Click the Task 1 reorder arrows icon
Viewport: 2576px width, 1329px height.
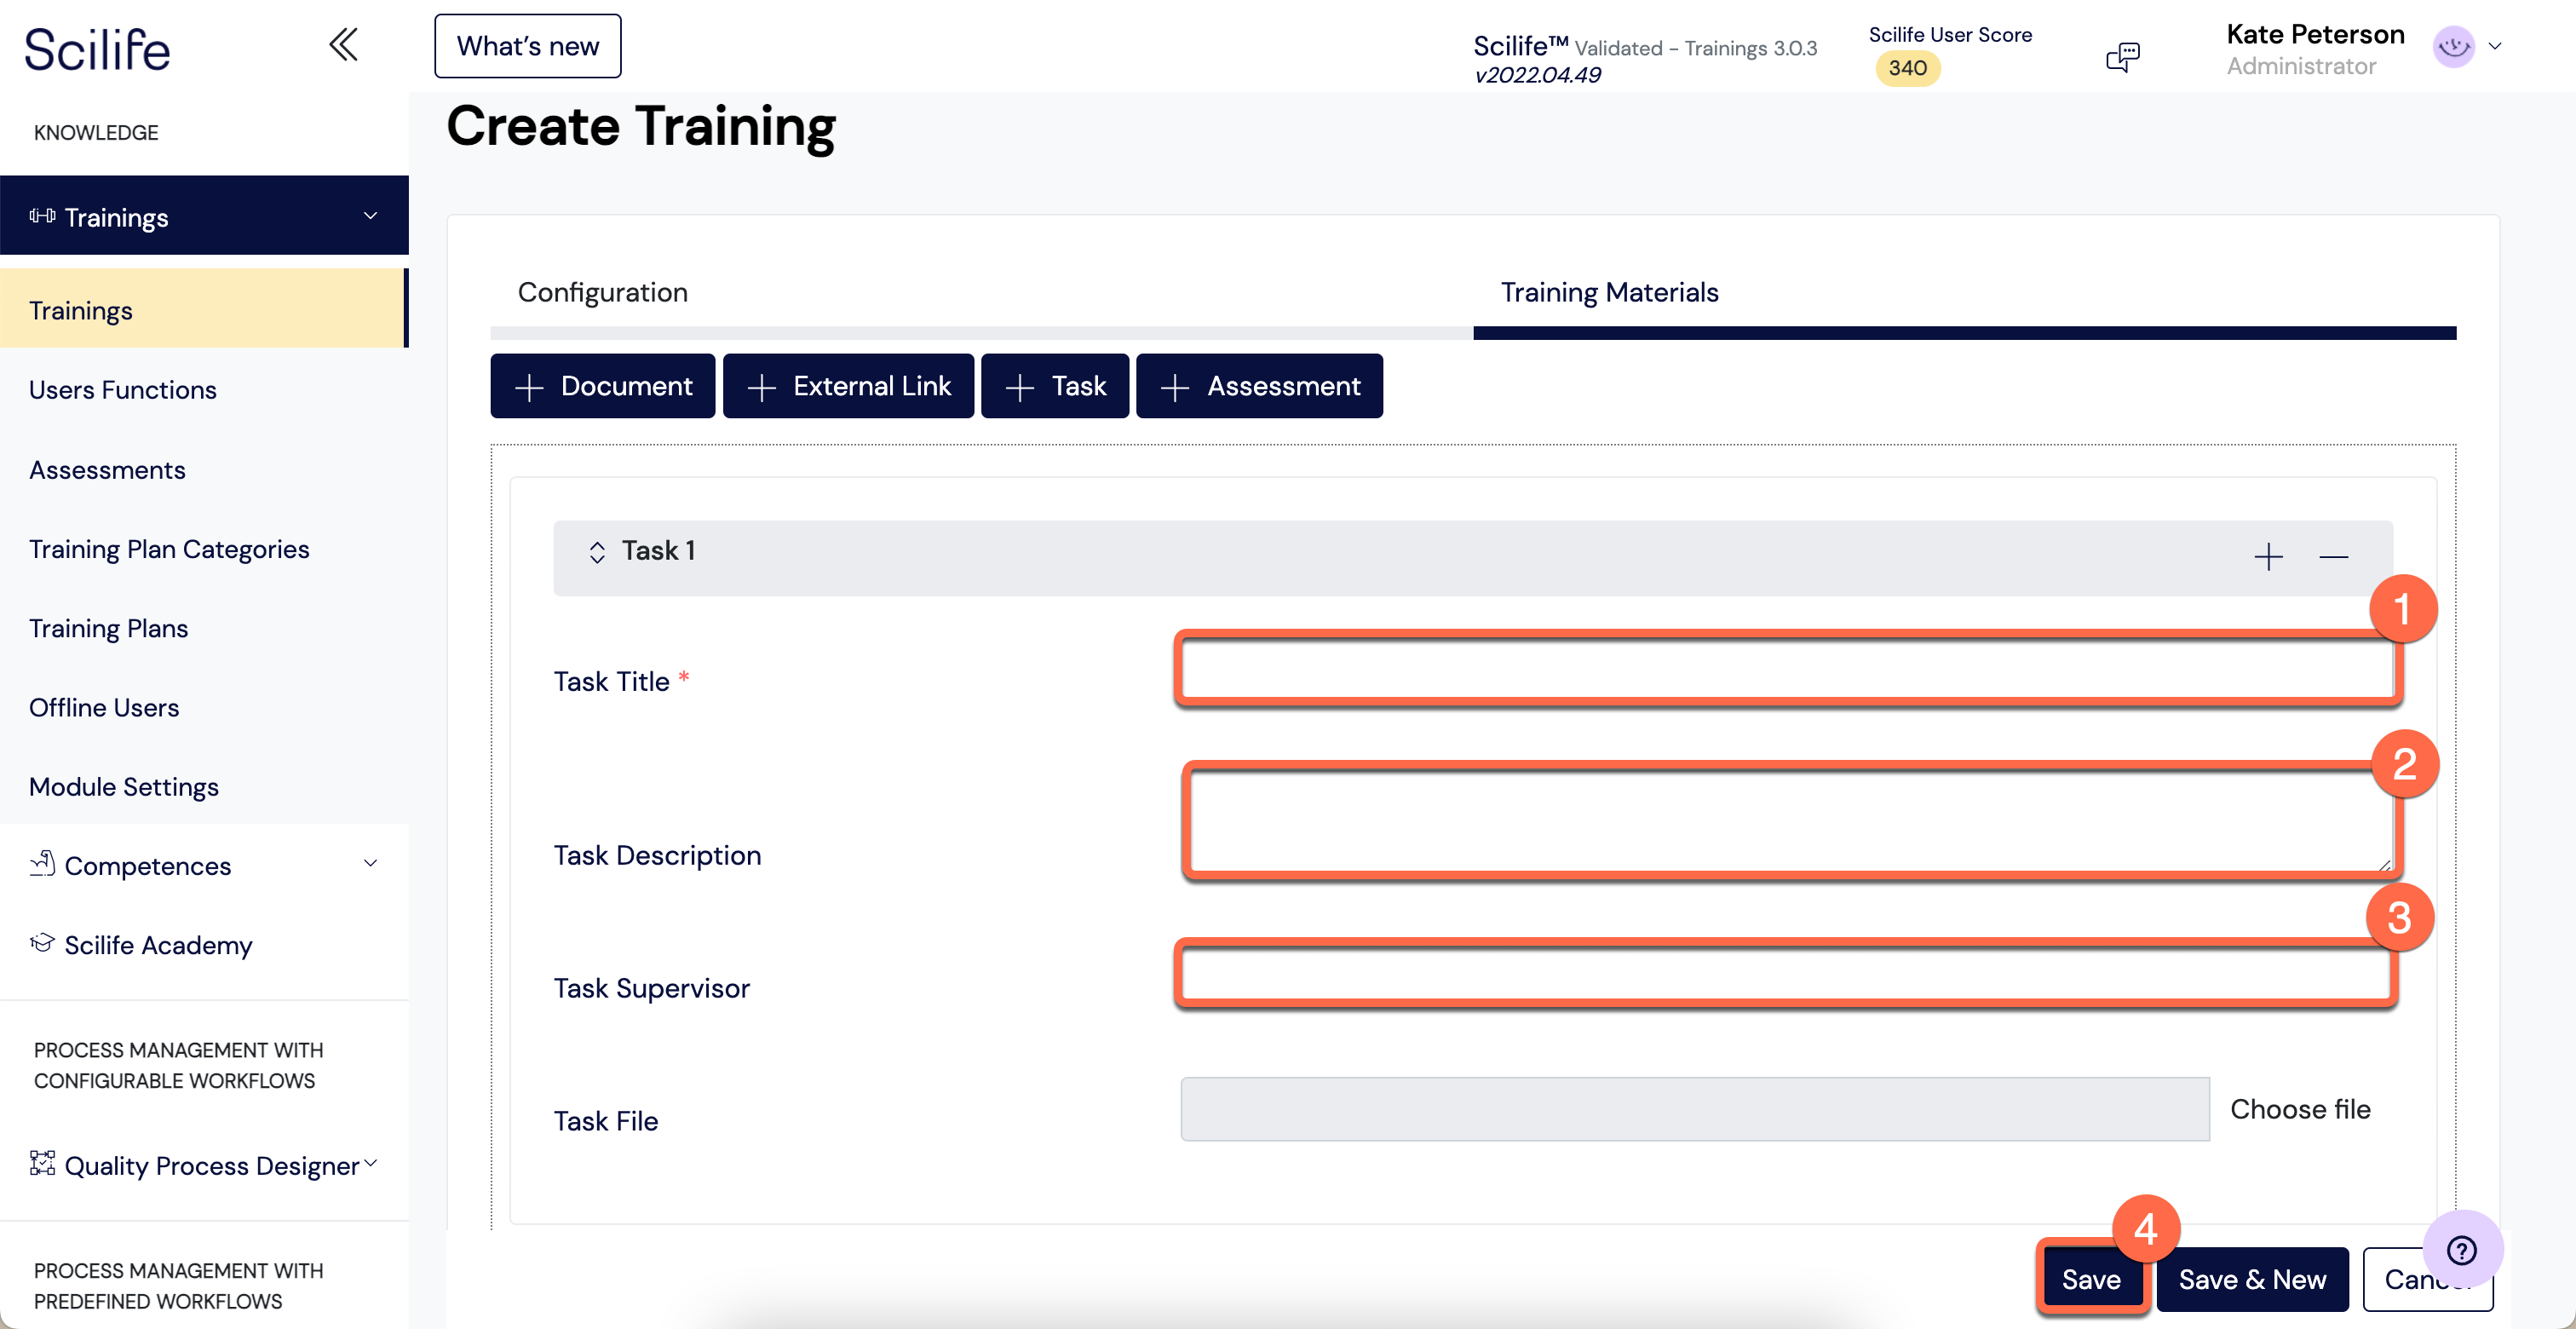(x=597, y=552)
